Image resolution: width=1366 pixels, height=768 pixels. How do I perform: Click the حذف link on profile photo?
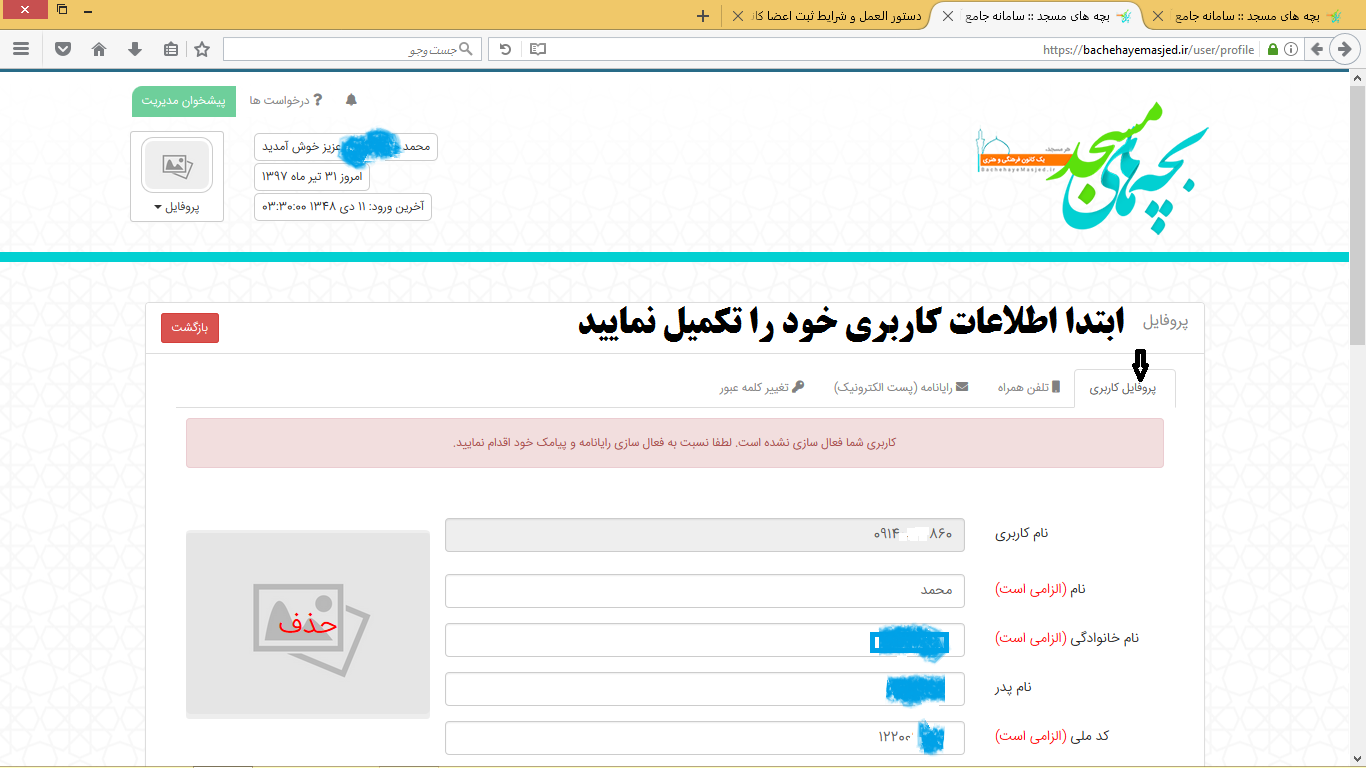pos(308,624)
